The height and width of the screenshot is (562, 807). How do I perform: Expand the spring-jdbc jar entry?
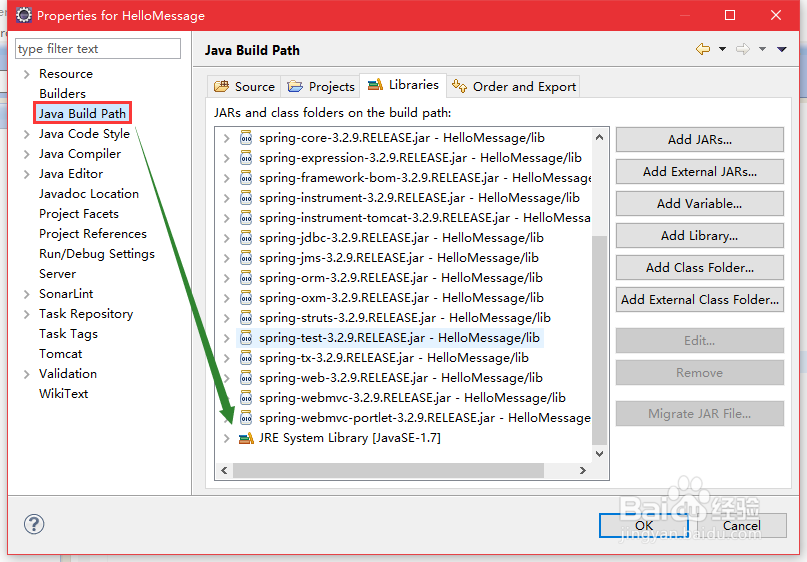226,238
